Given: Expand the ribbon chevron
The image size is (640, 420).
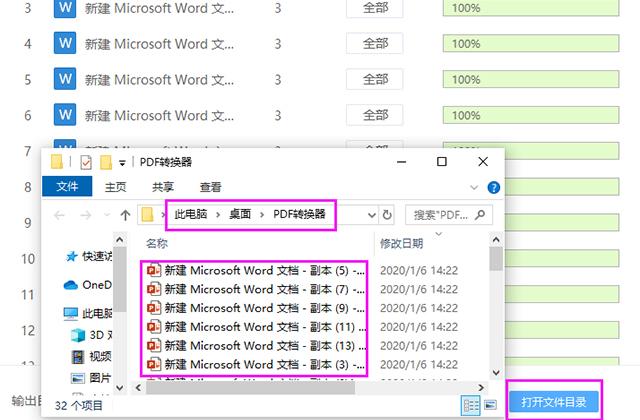Looking at the screenshot, I should 474,188.
